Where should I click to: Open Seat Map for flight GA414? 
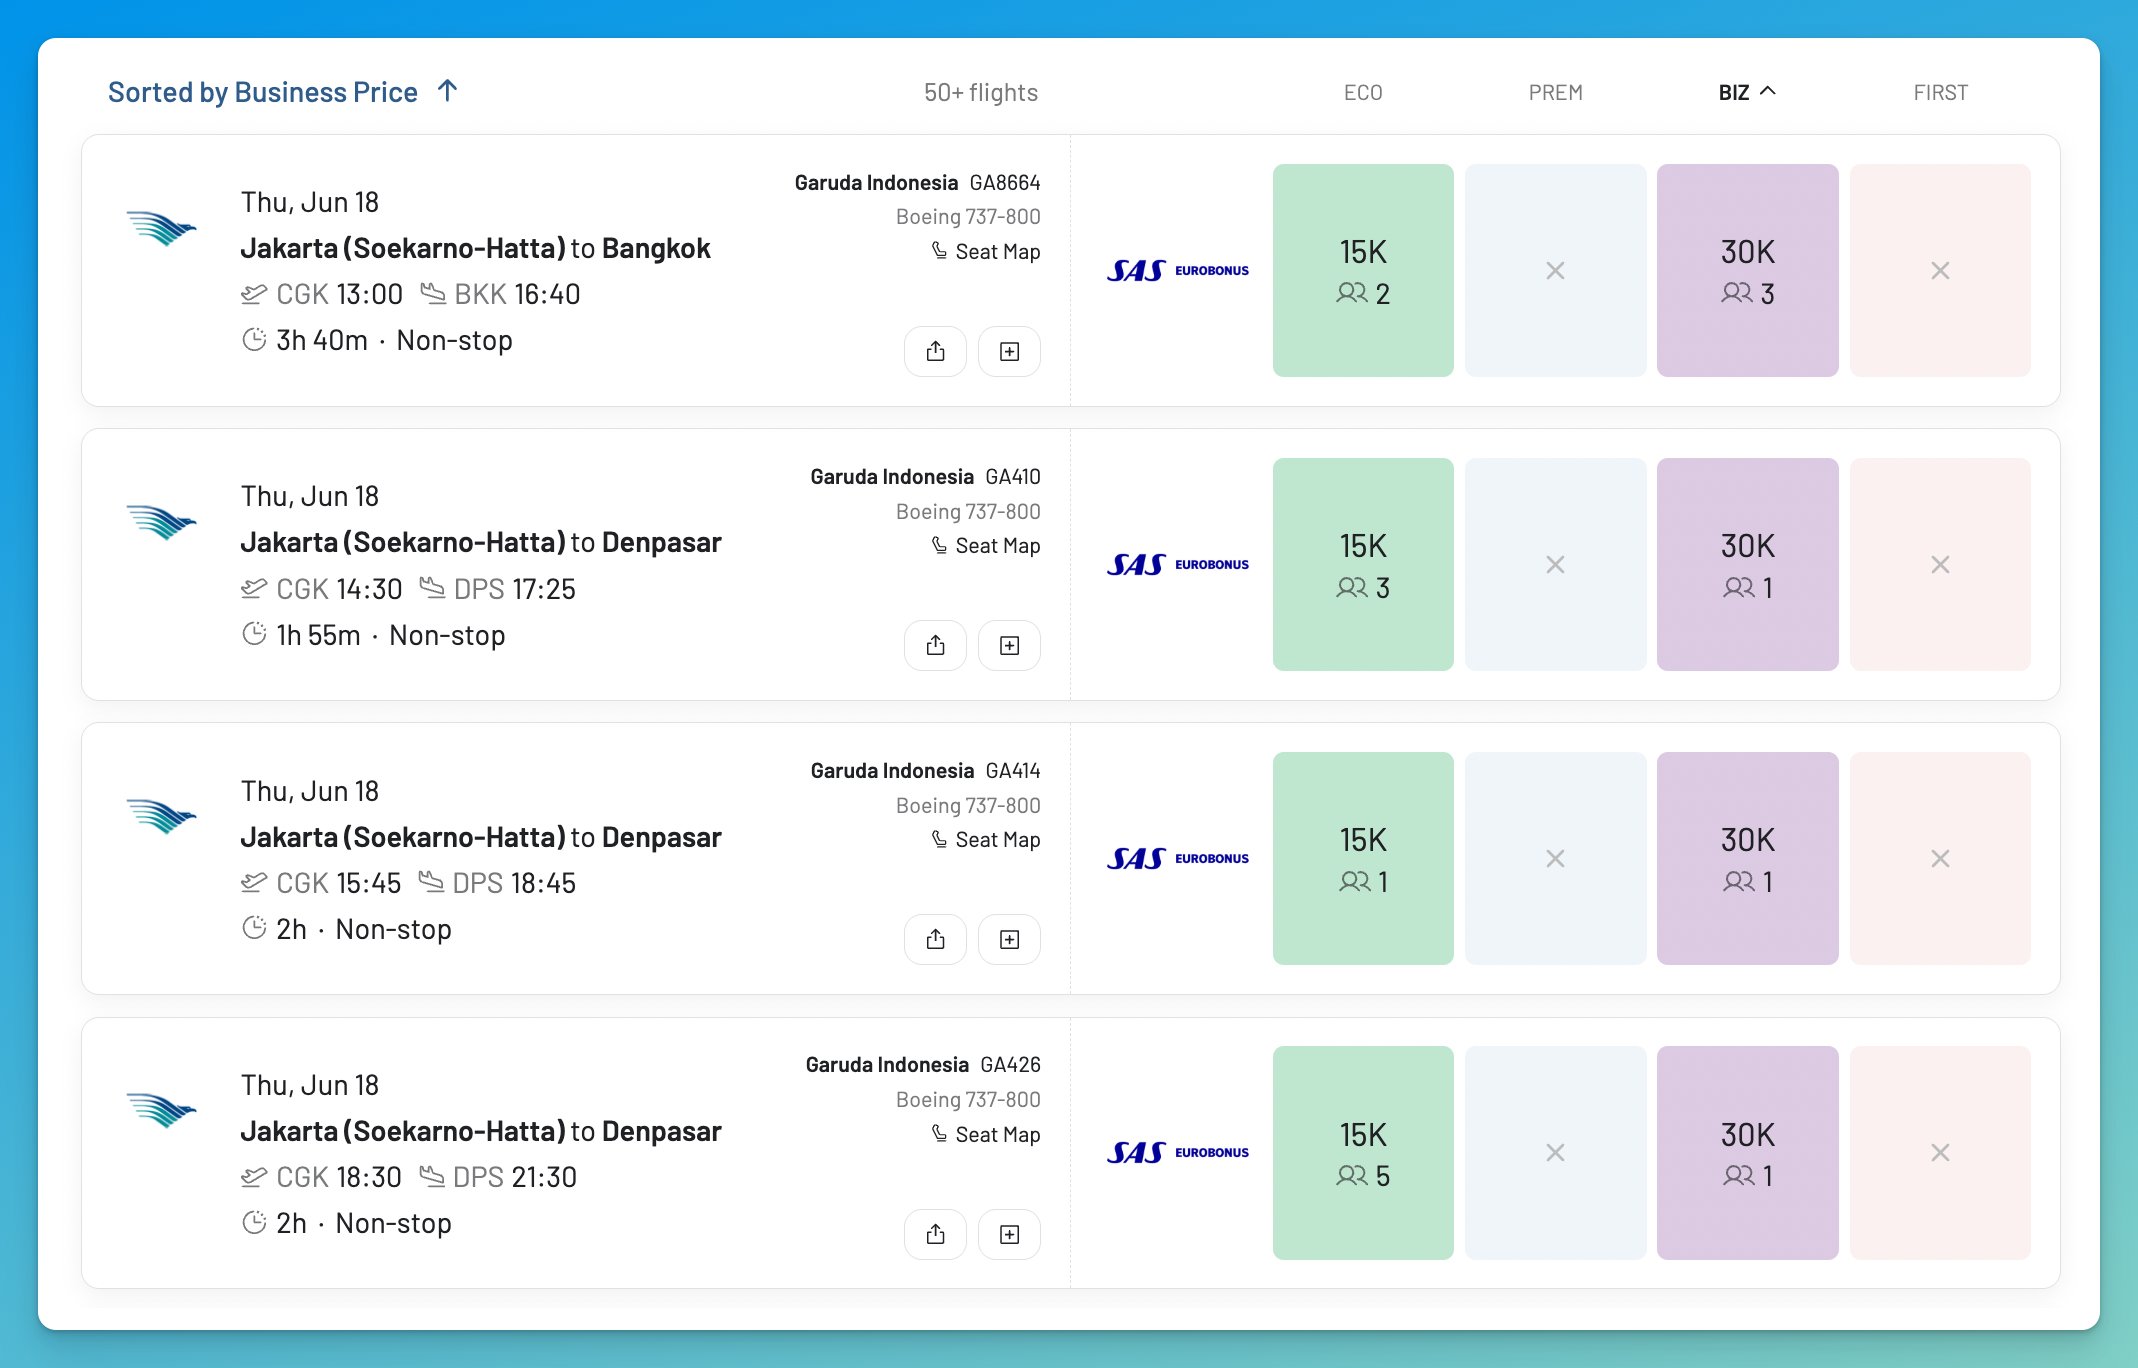[x=986, y=839]
